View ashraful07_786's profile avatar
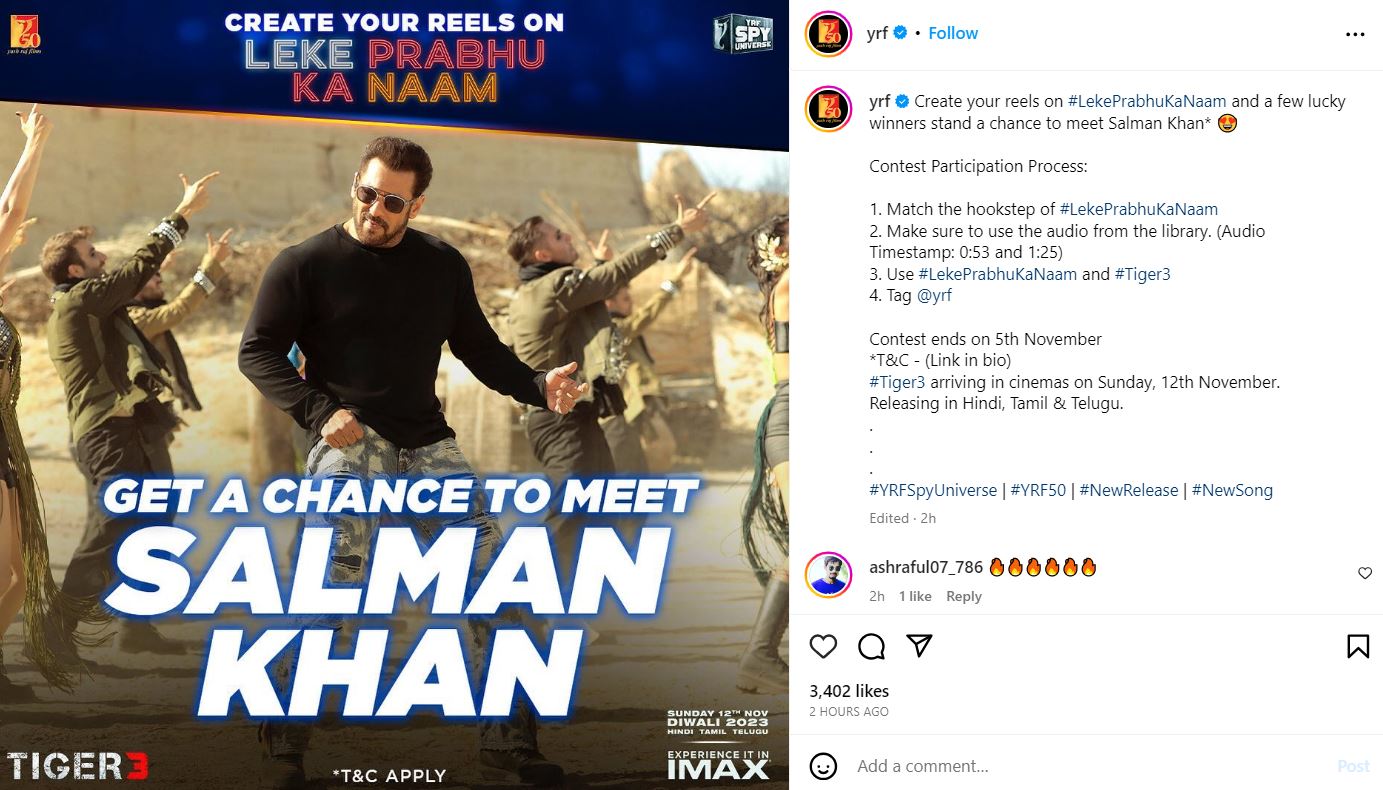This screenshot has width=1383, height=790. [828, 574]
